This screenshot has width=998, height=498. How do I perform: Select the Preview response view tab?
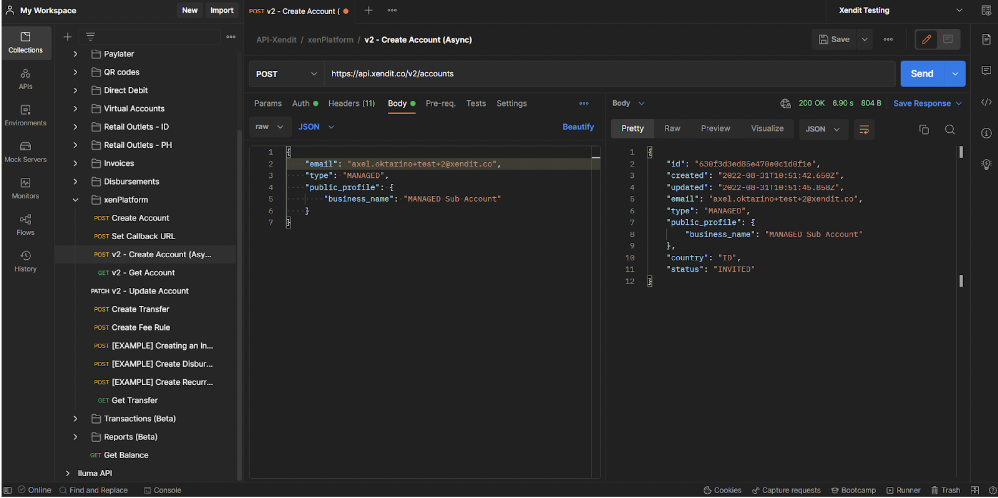[715, 129]
